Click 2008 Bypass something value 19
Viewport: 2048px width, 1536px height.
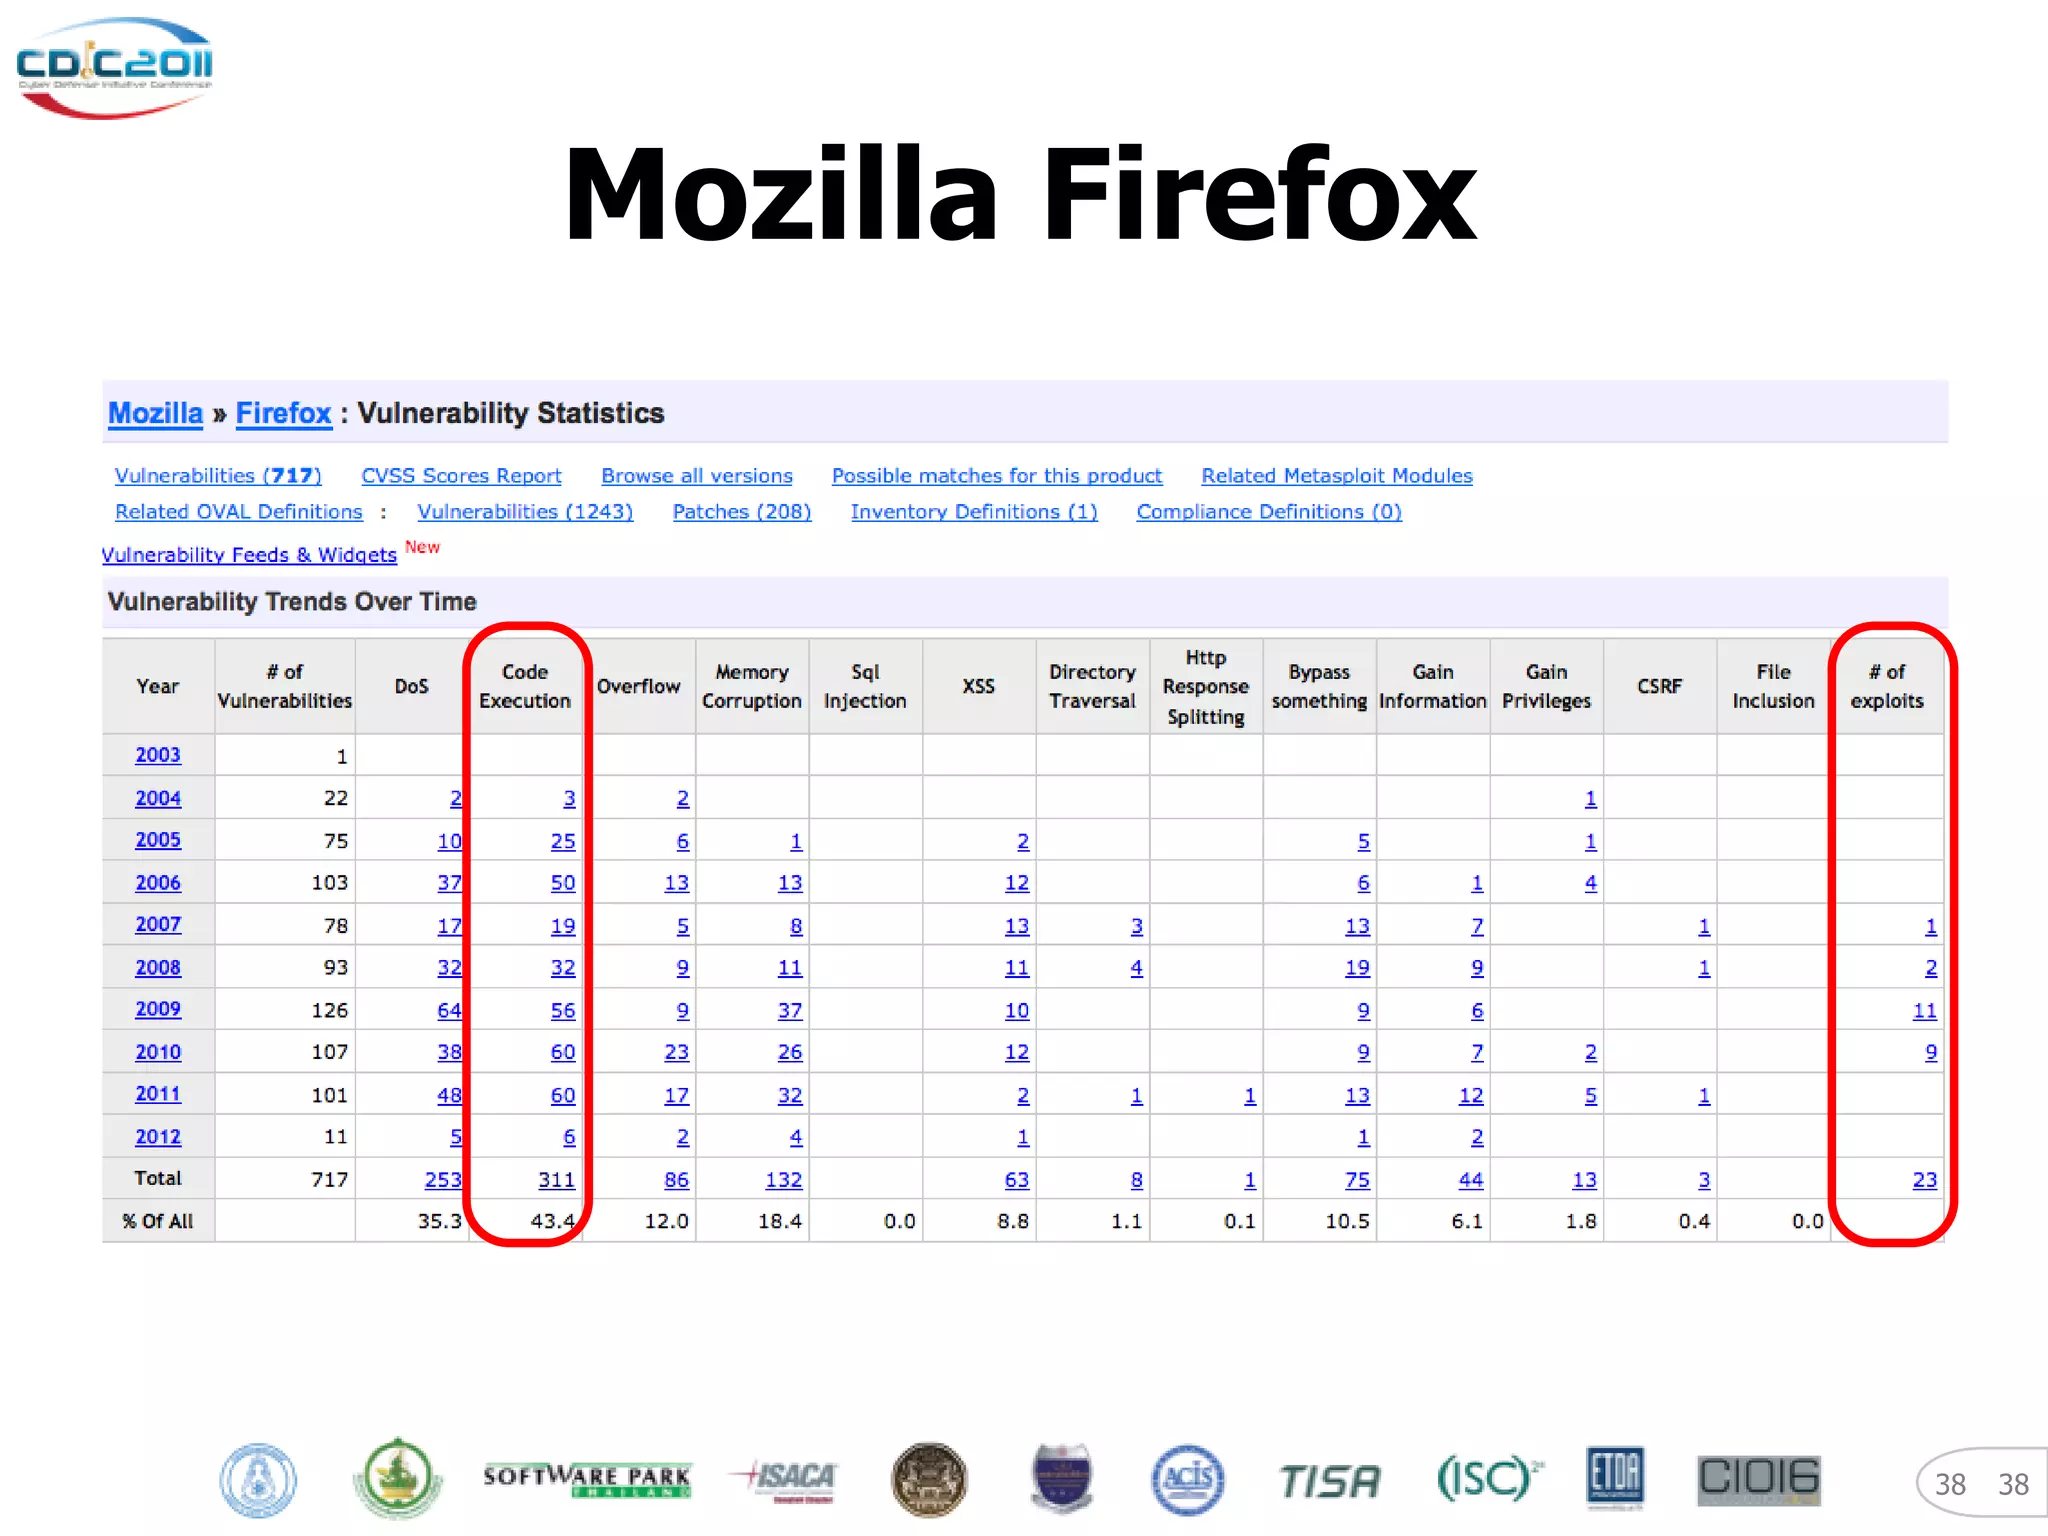(1357, 968)
